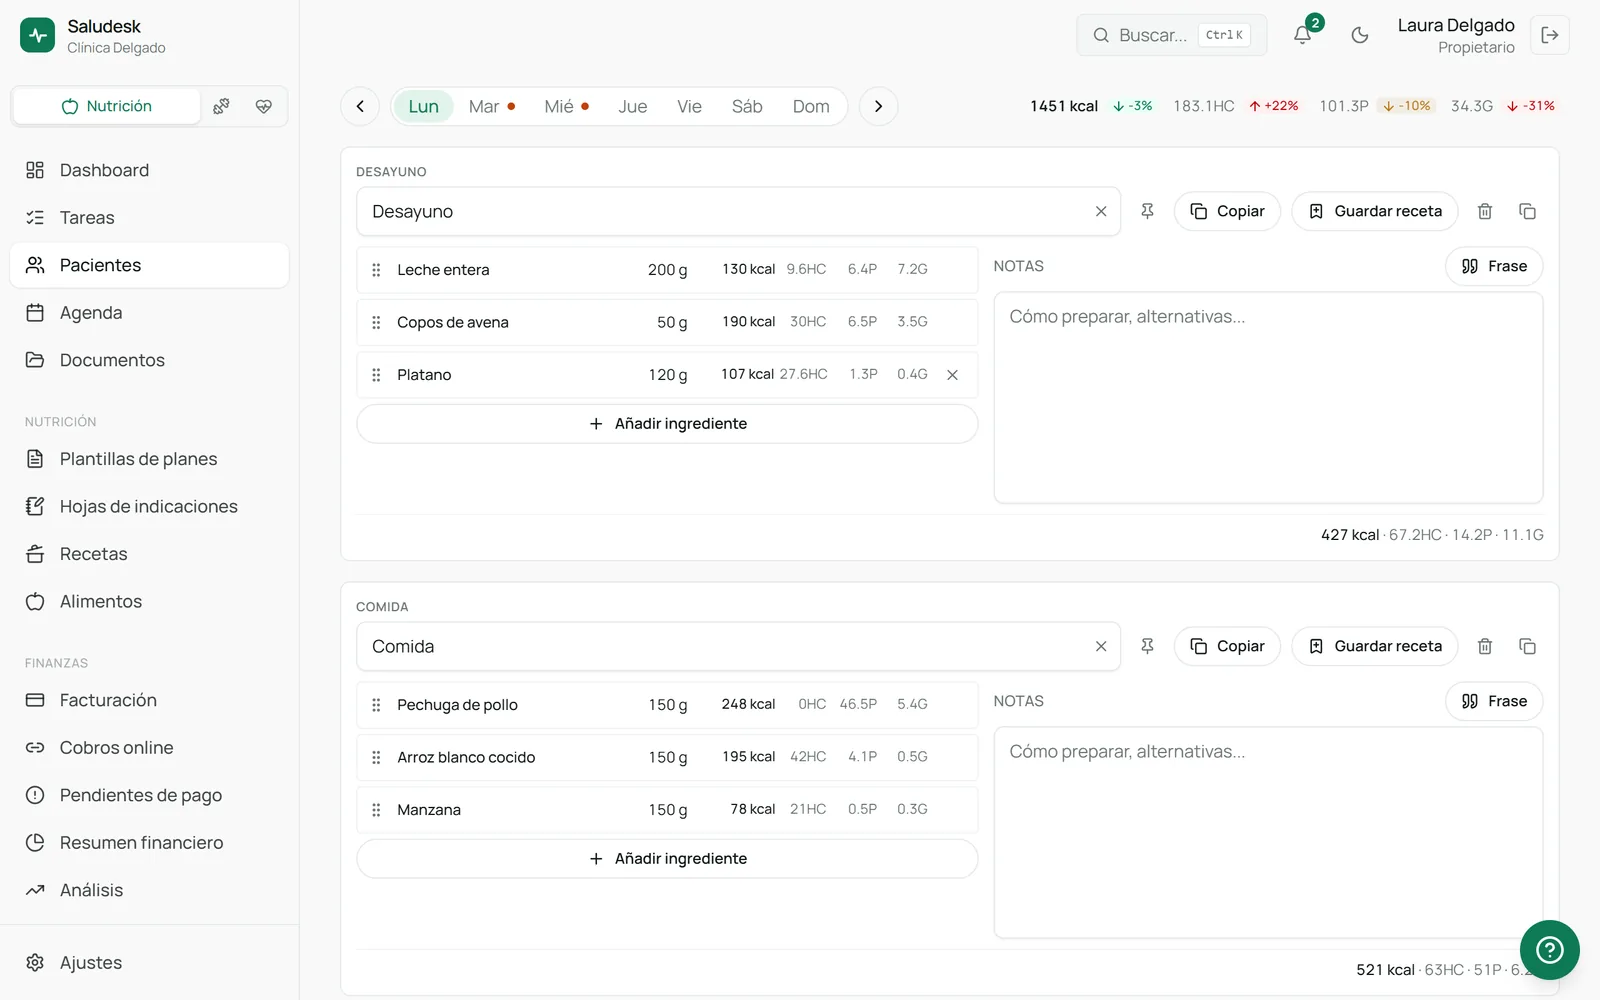Delete the Desayuno meal with trash icon
1600x1000 pixels.
[x=1485, y=211]
